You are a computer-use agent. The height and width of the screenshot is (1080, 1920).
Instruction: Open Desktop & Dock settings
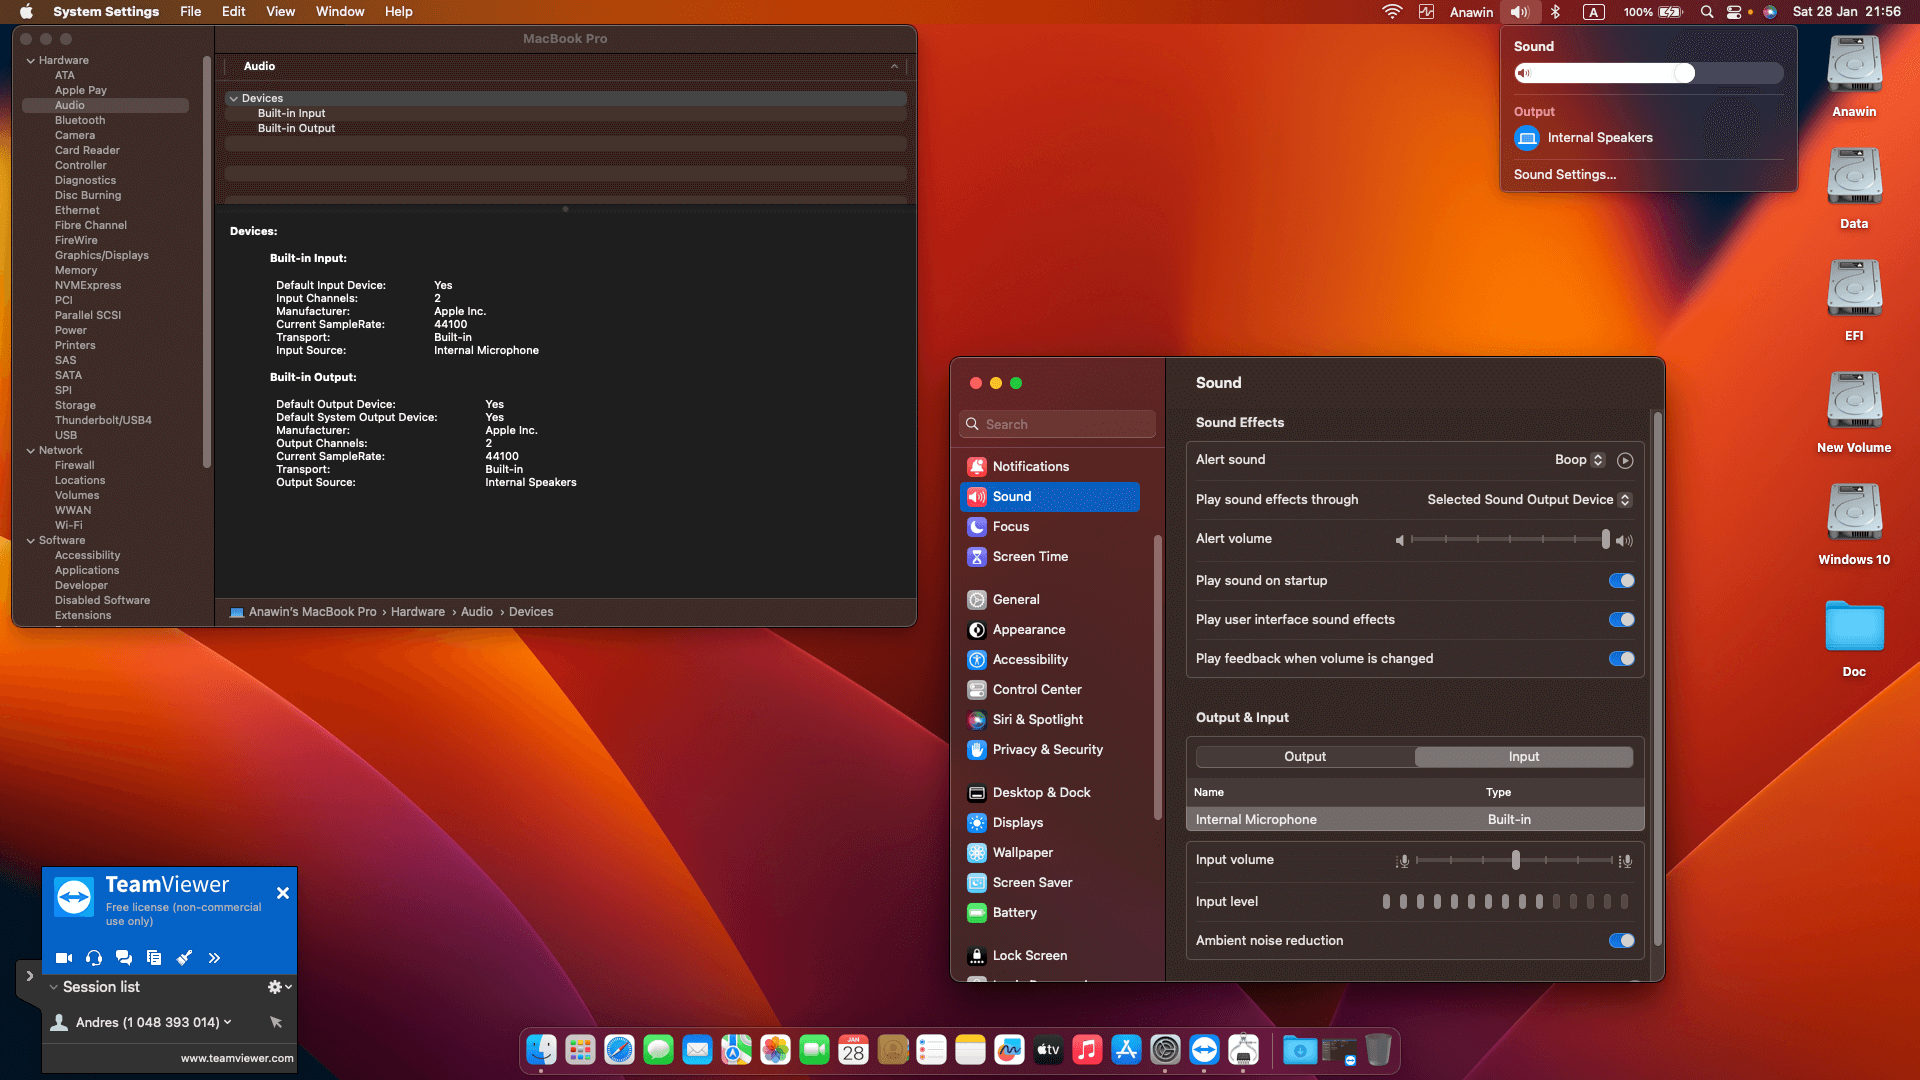click(x=1041, y=792)
